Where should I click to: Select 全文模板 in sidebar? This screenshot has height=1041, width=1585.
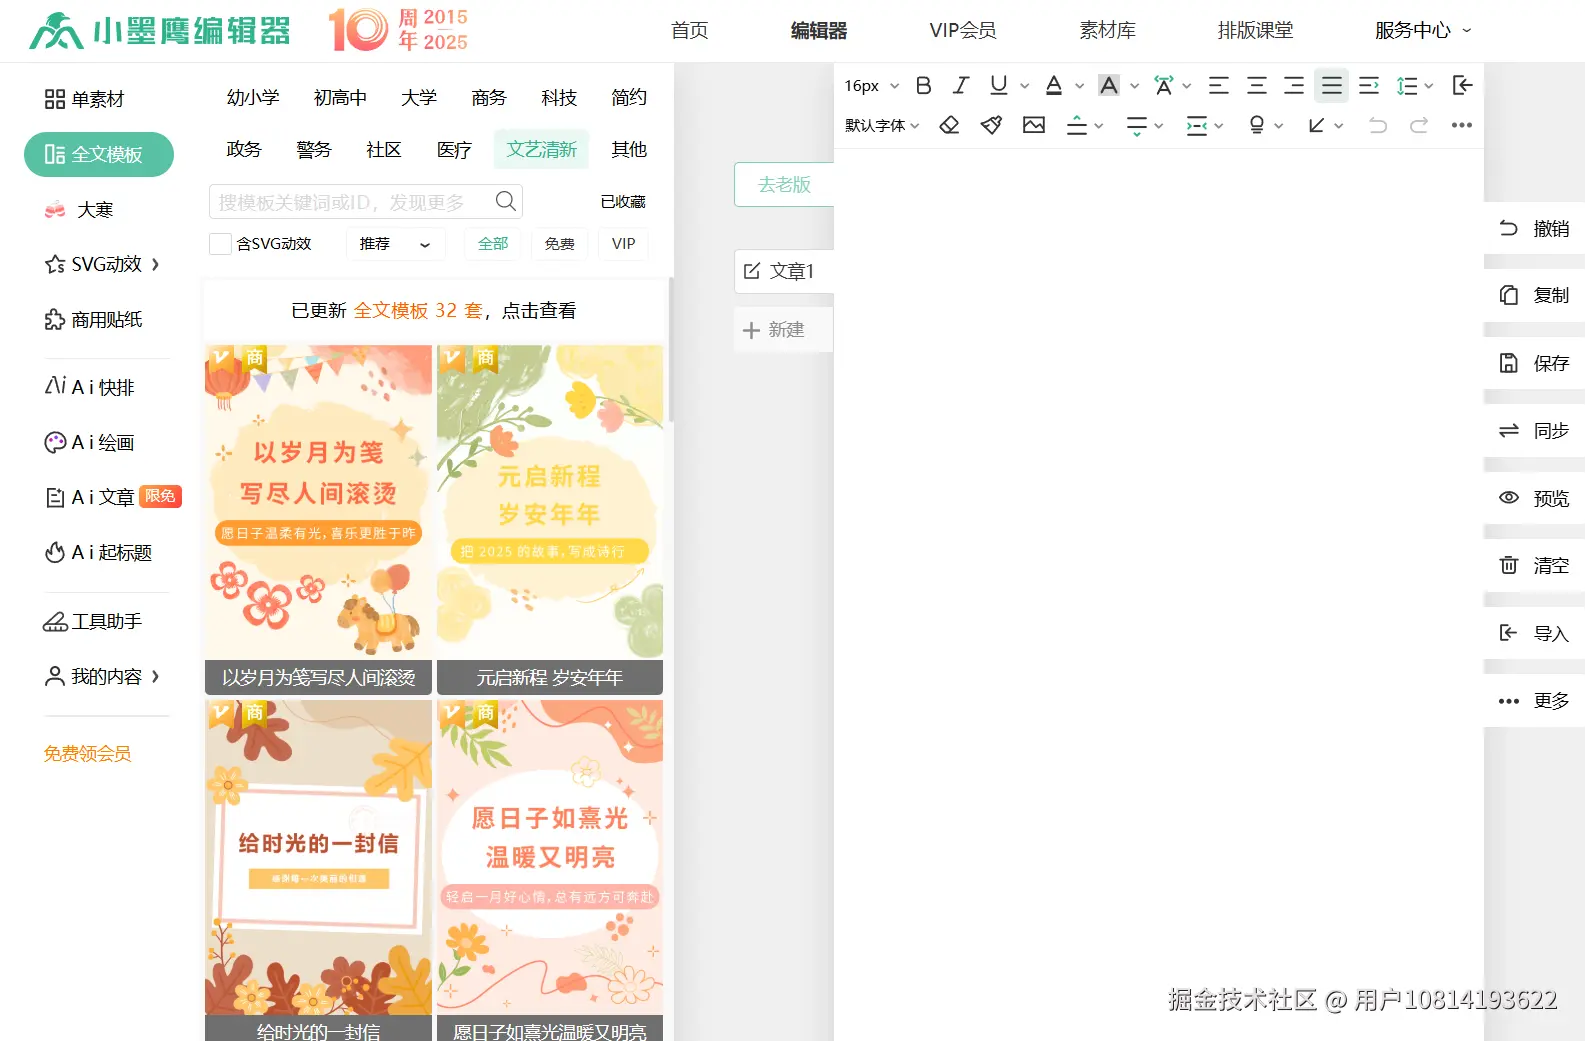[x=99, y=155]
